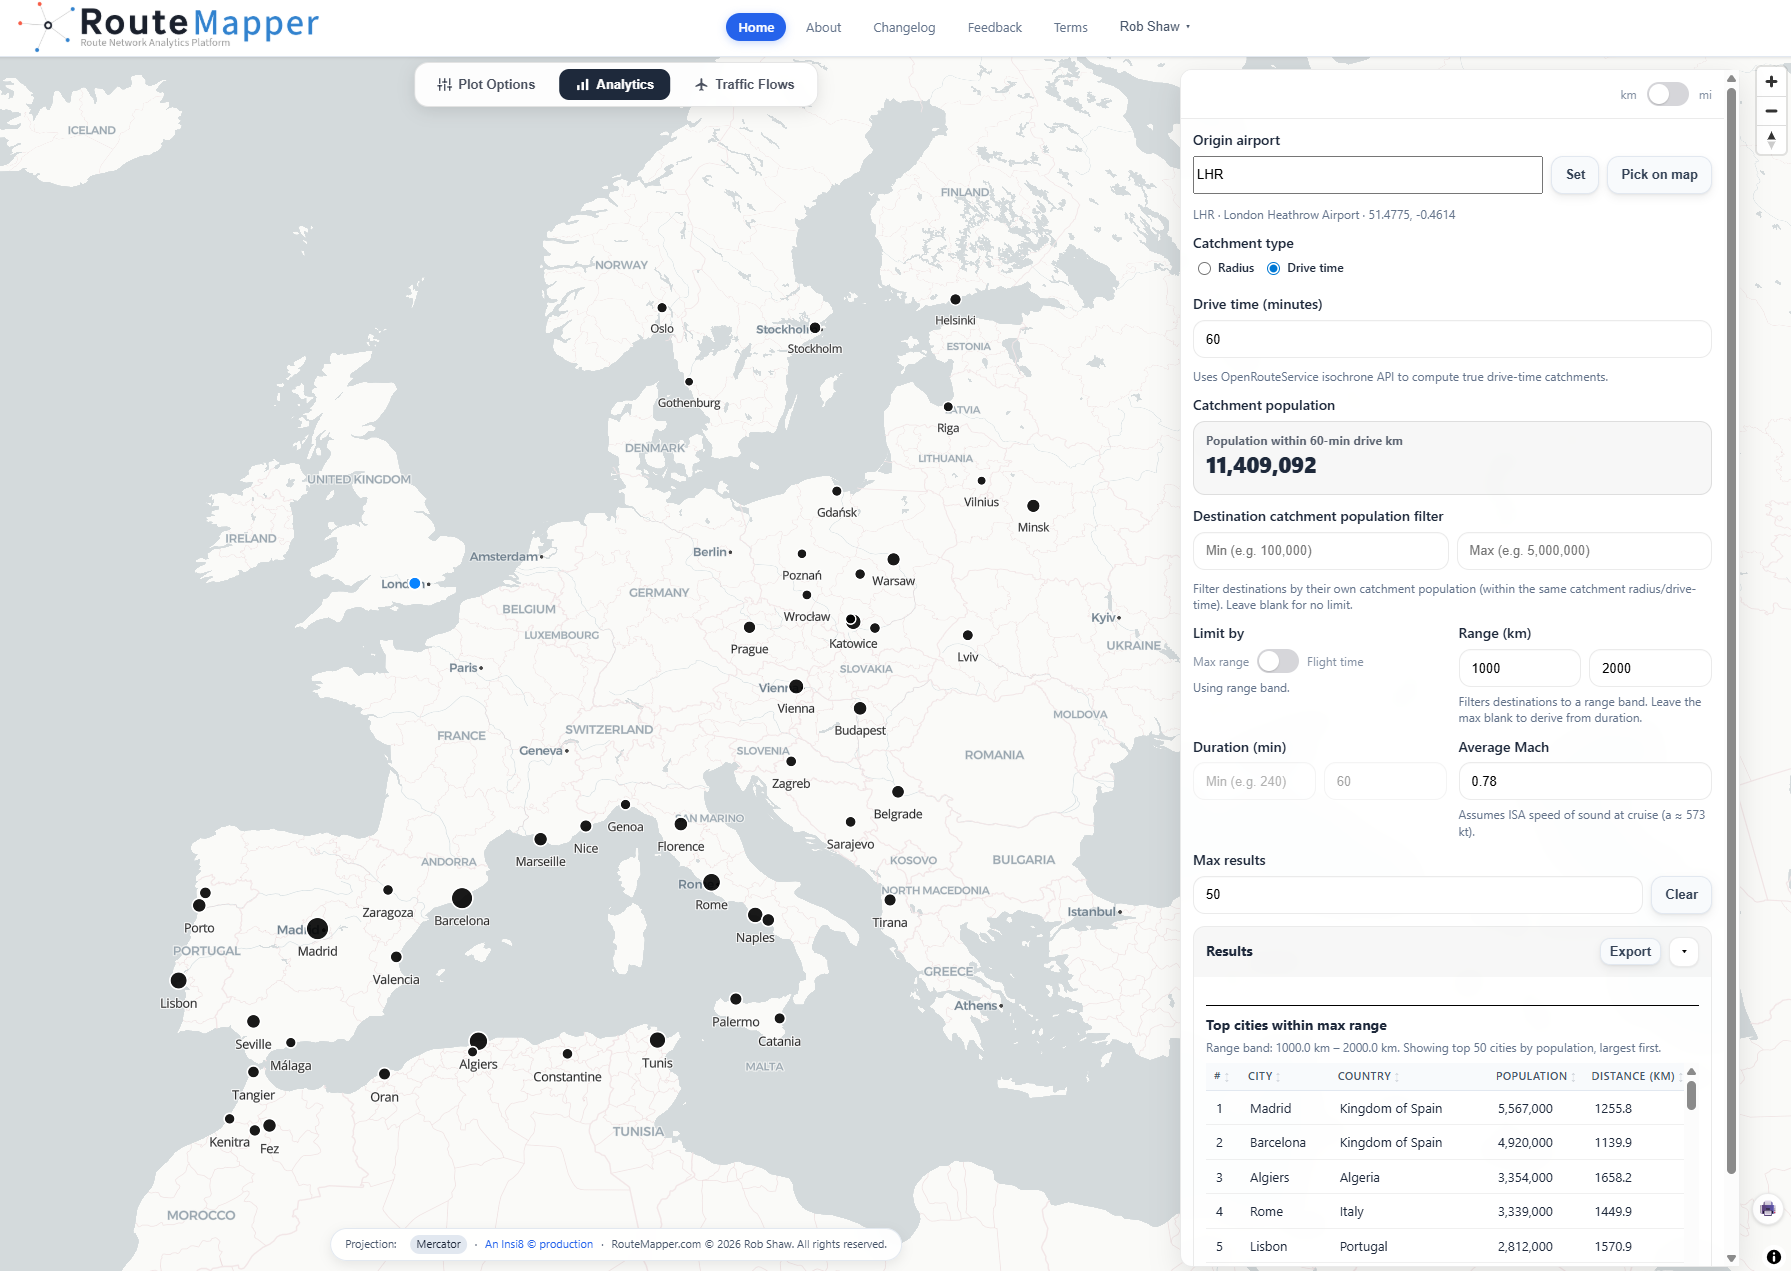Click the Origin airport input field
The width and height of the screenshot is (1791, 1271).
click(x=1367, y=175)
